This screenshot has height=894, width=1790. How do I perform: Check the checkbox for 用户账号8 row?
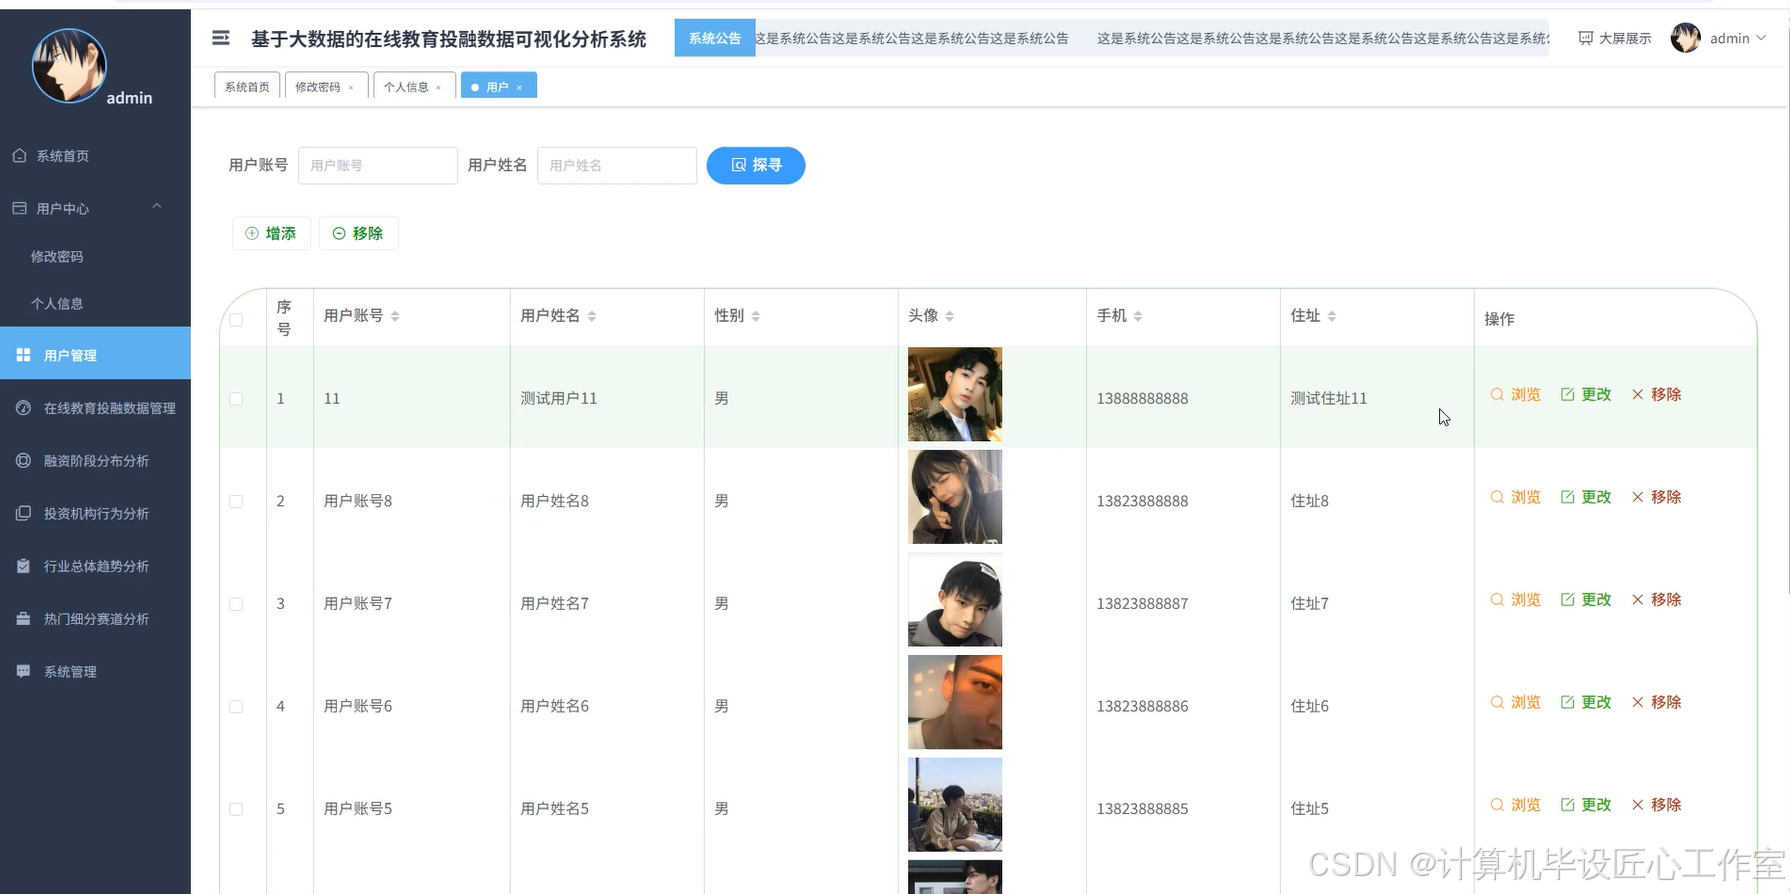[x=236, y=501]
